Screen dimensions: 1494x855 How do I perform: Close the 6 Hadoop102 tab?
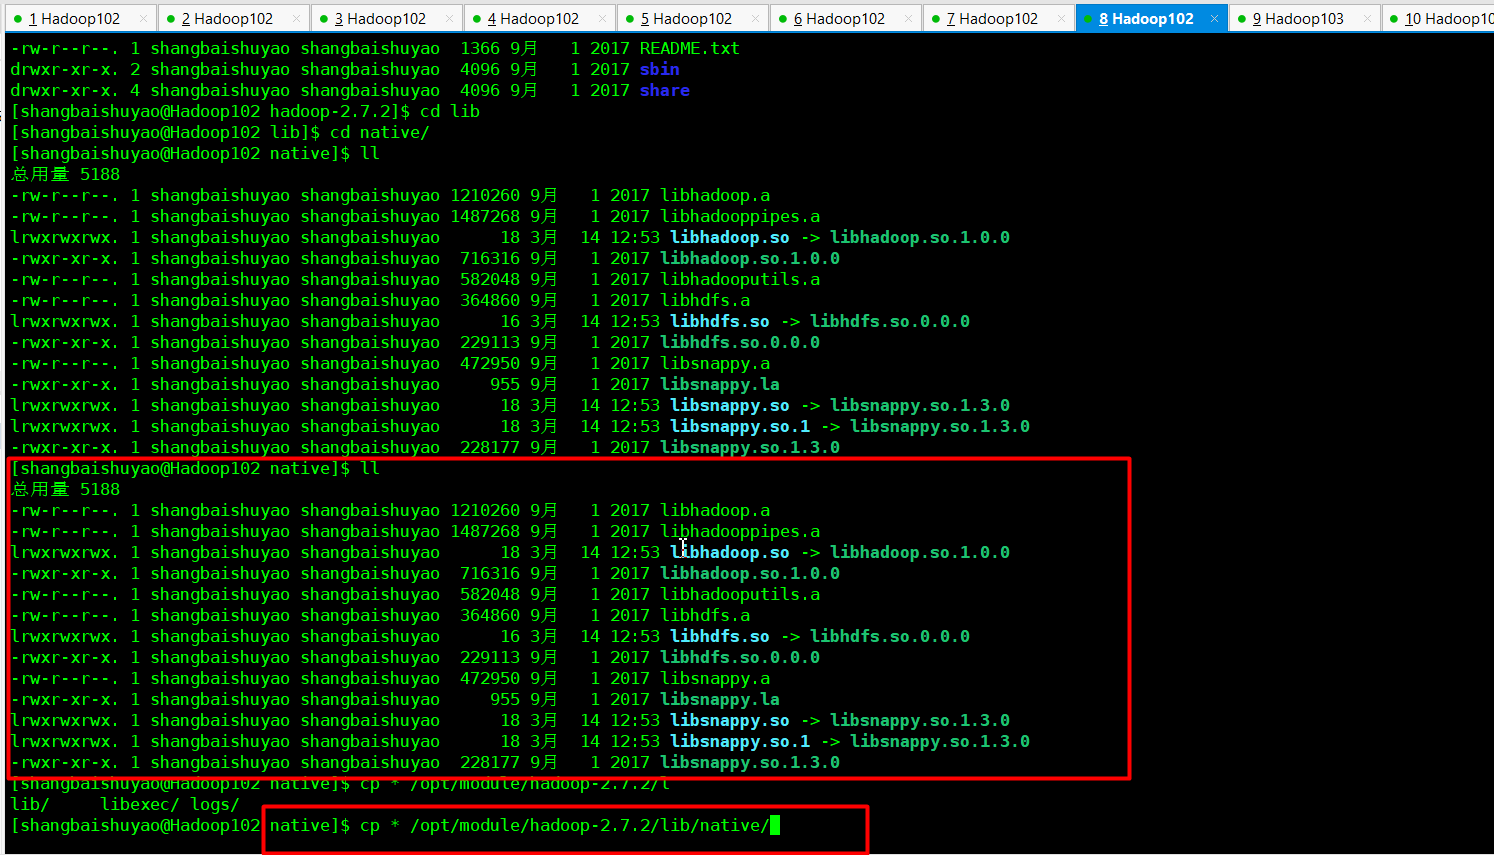pyautogui.click(x=908, y=19)
